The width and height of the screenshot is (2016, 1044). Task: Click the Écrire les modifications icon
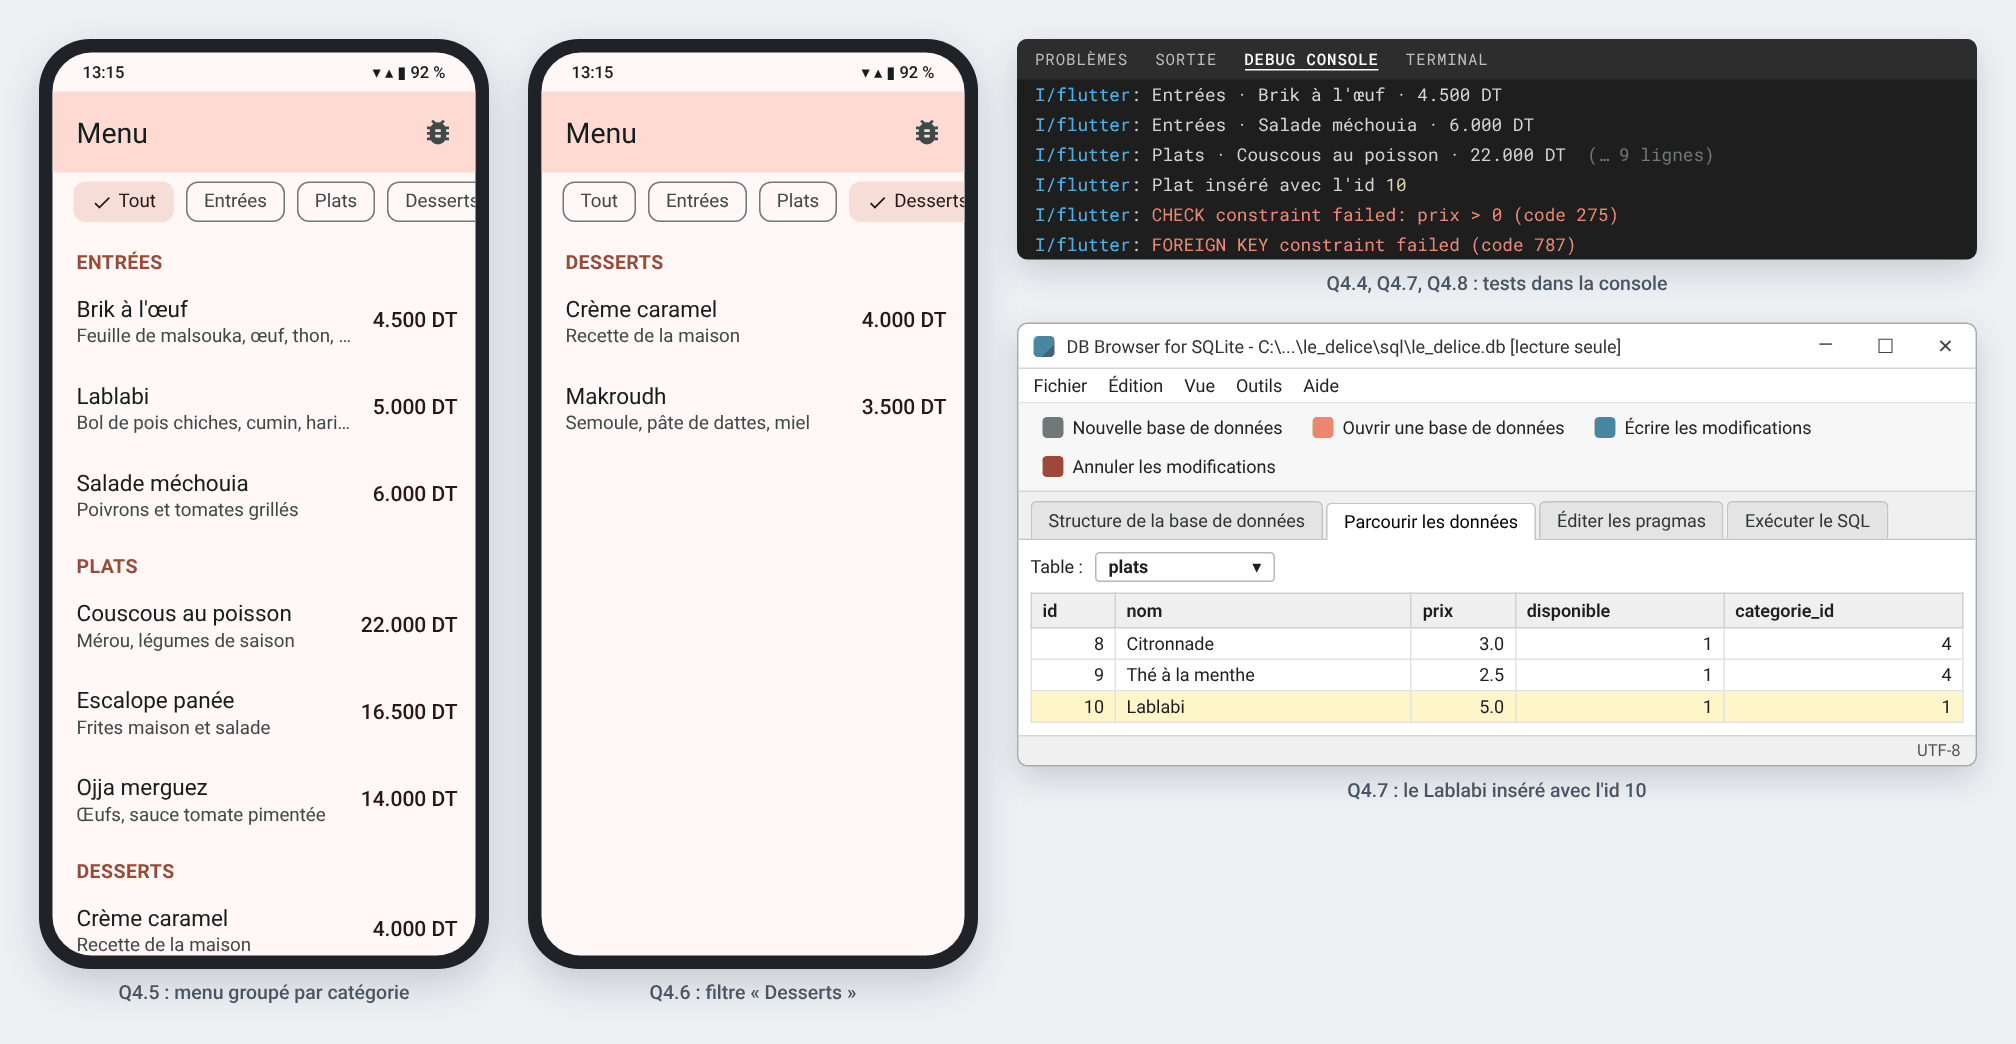(x=1605, y=428)
